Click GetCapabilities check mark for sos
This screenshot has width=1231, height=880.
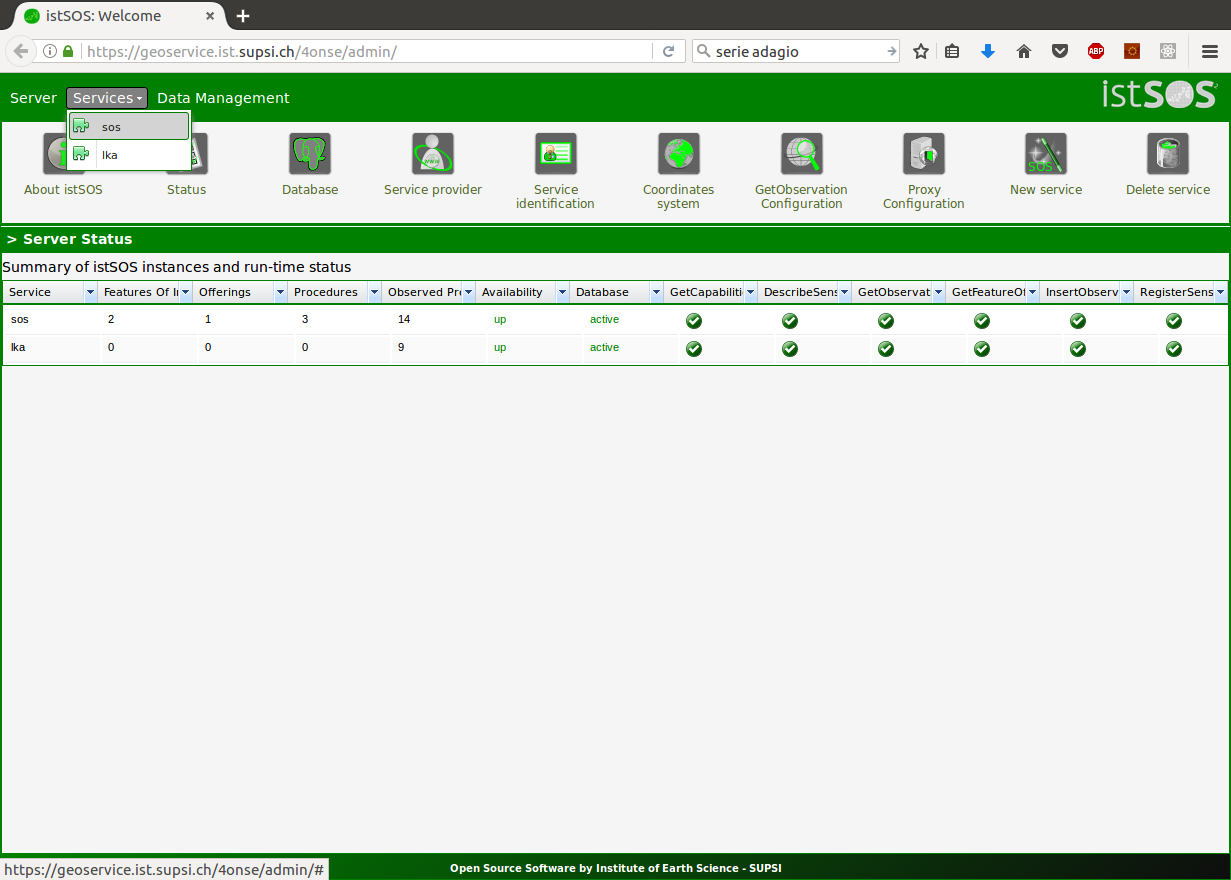(x=694, y=321)
